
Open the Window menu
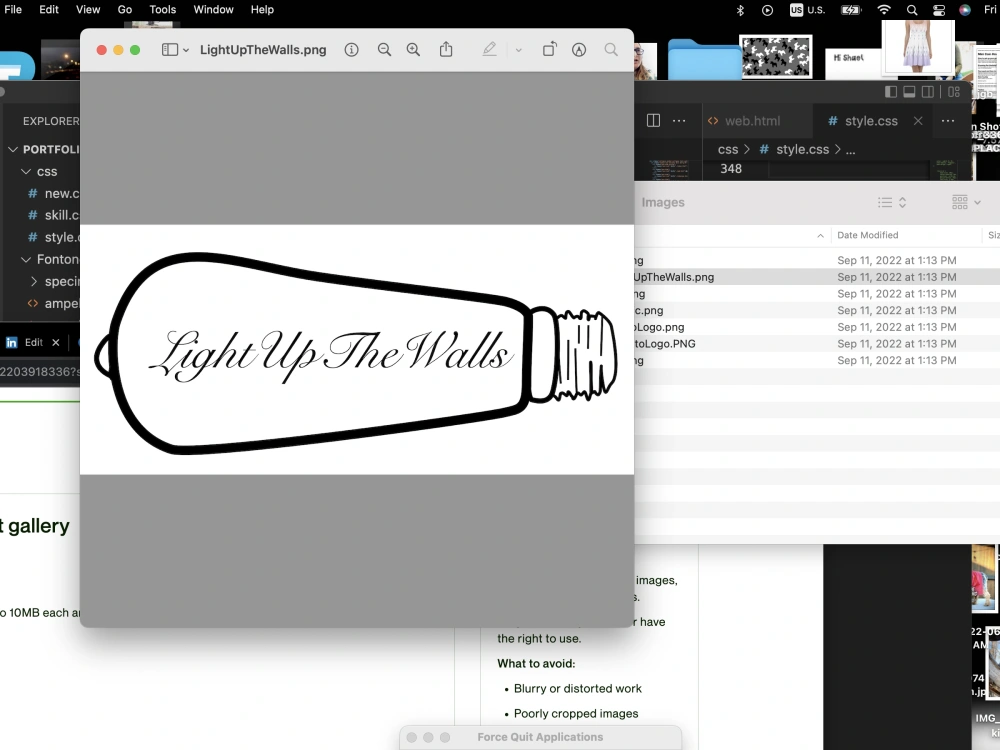pyautogui.click(x=214, y=10)
